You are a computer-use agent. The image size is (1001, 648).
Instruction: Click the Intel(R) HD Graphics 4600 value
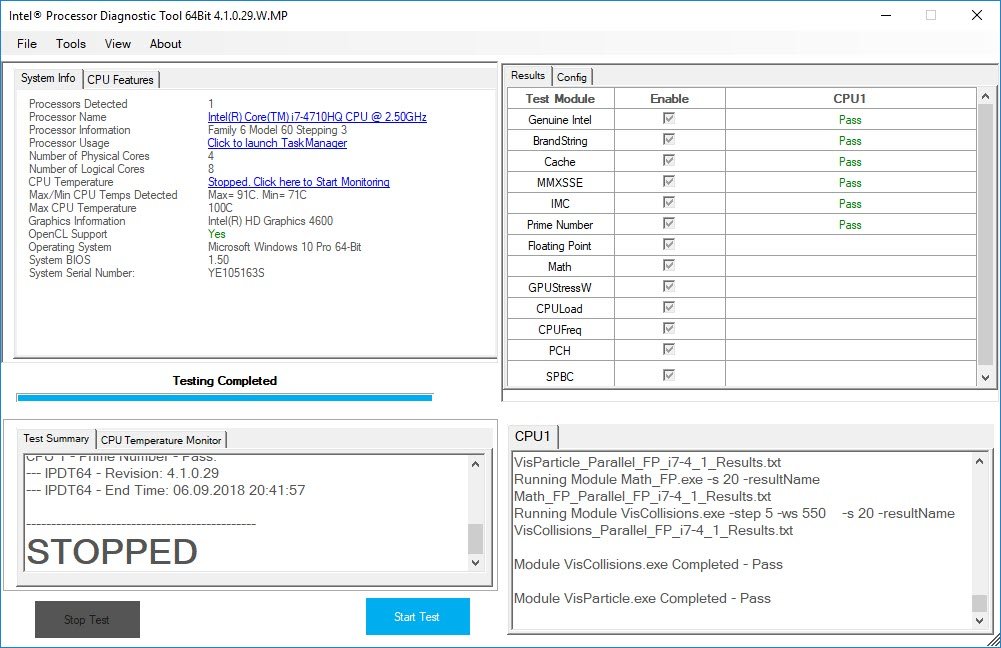pos(271,221)
